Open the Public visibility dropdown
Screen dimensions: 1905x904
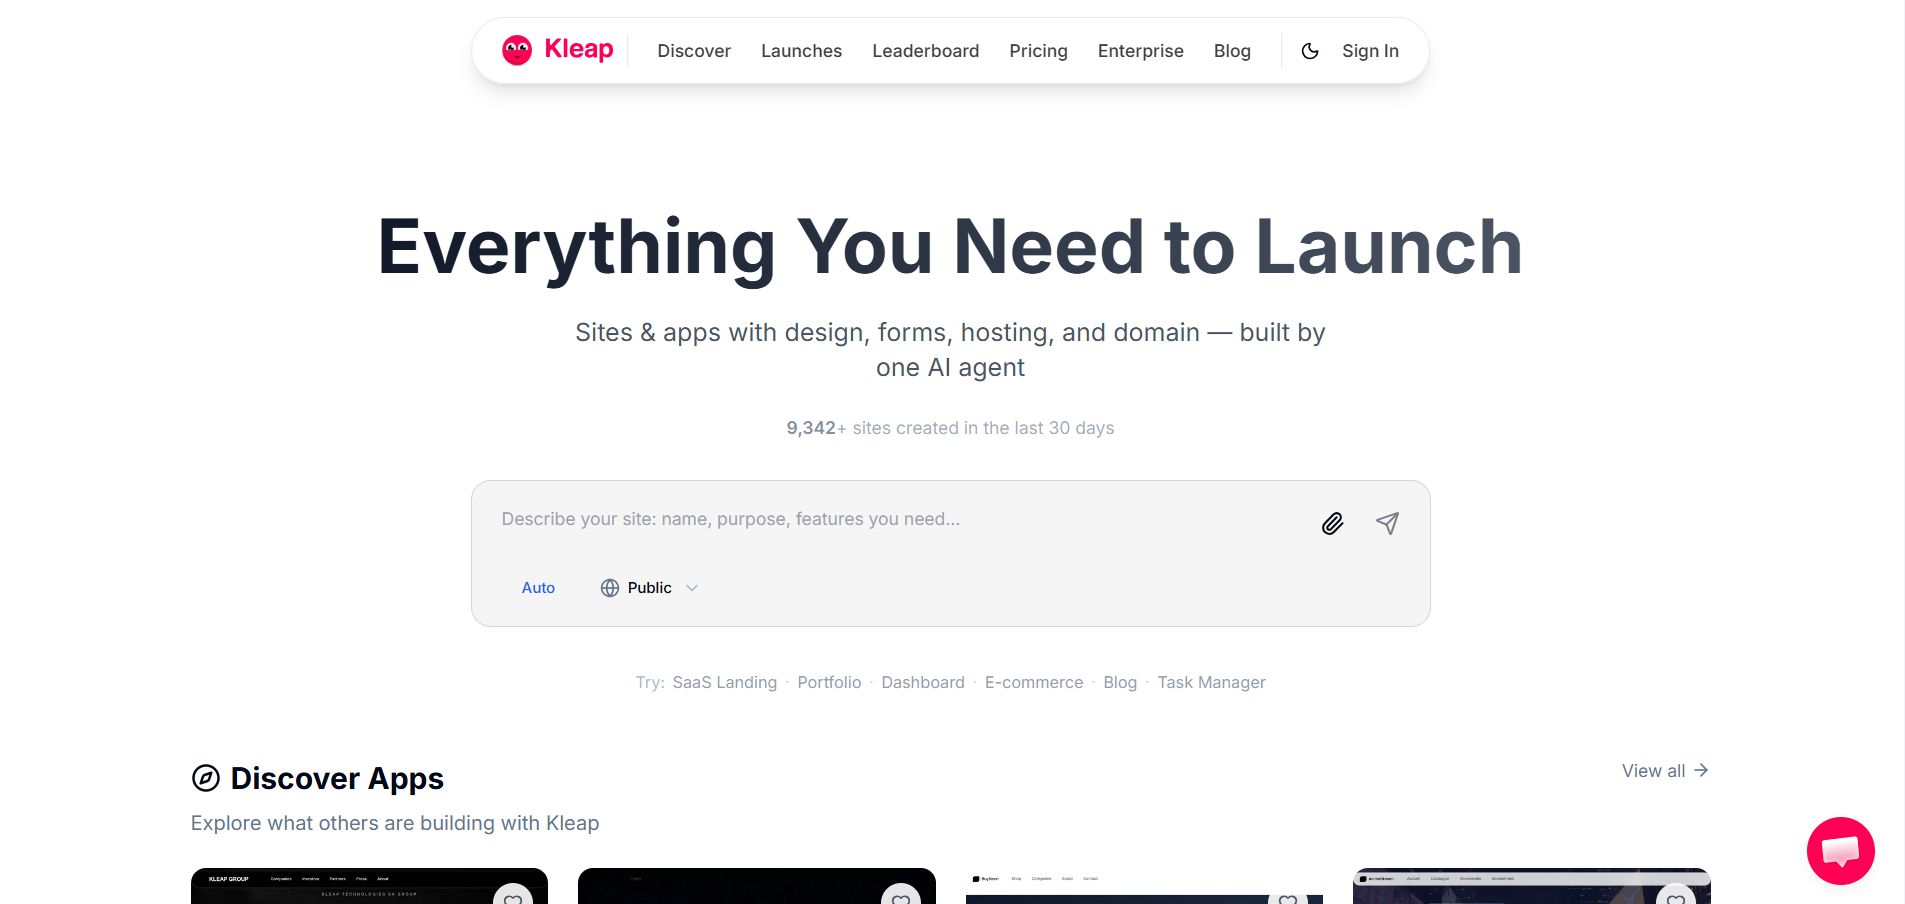[x=648, y=587]
